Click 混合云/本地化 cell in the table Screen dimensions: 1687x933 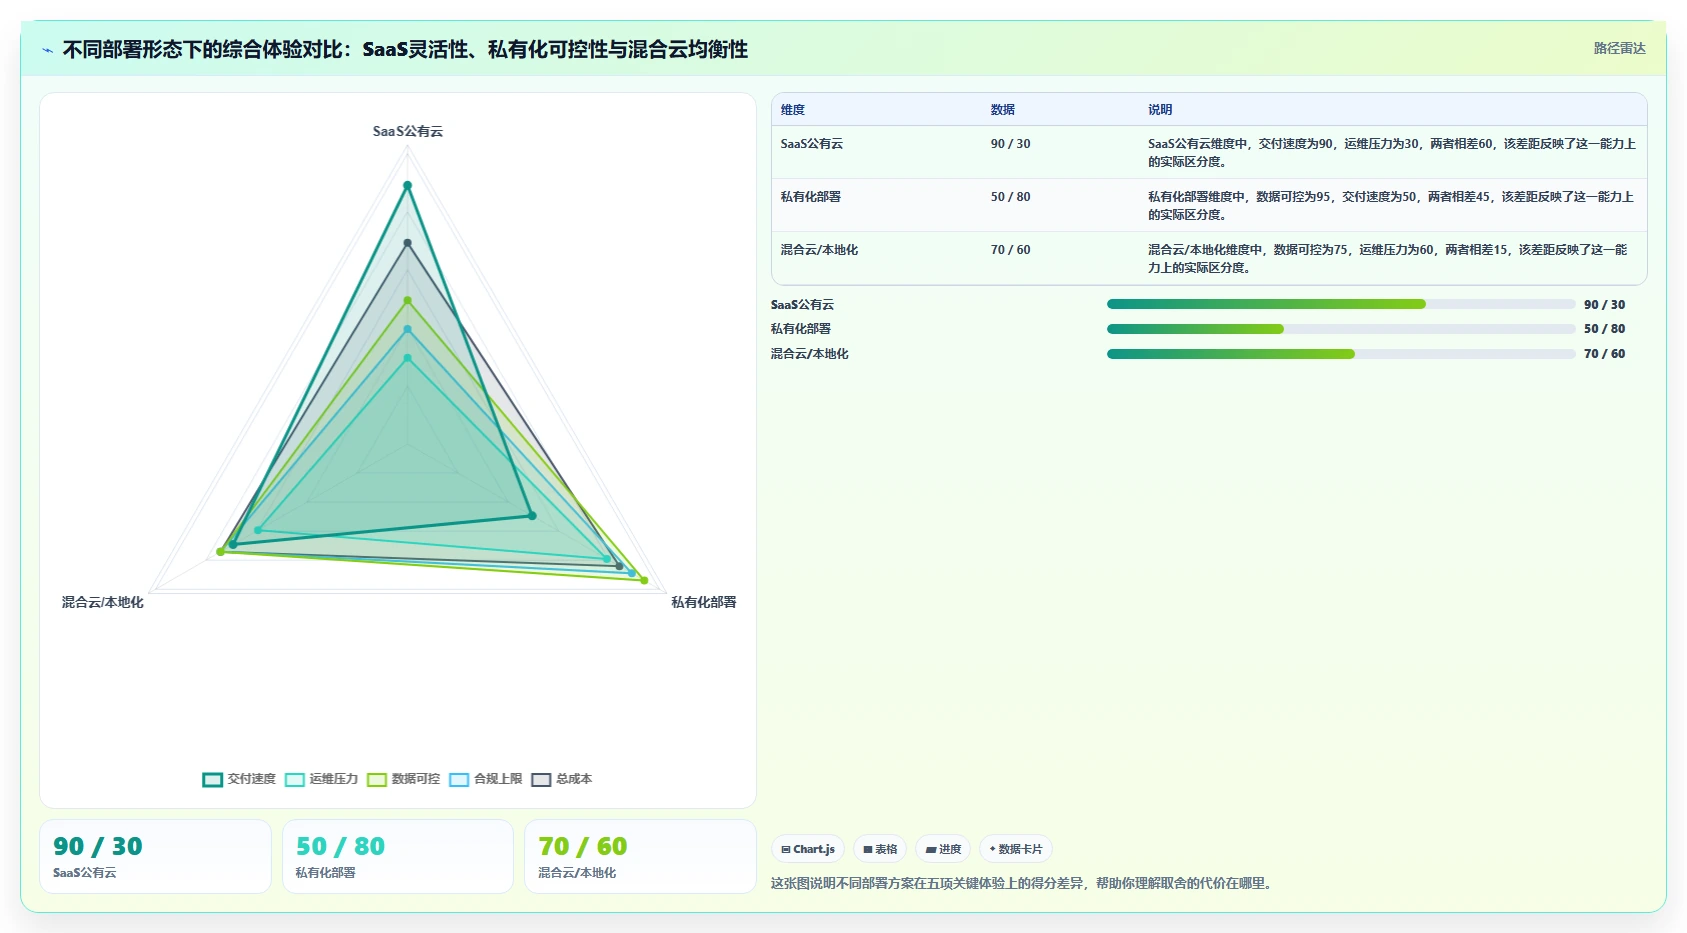pos(819,250)
